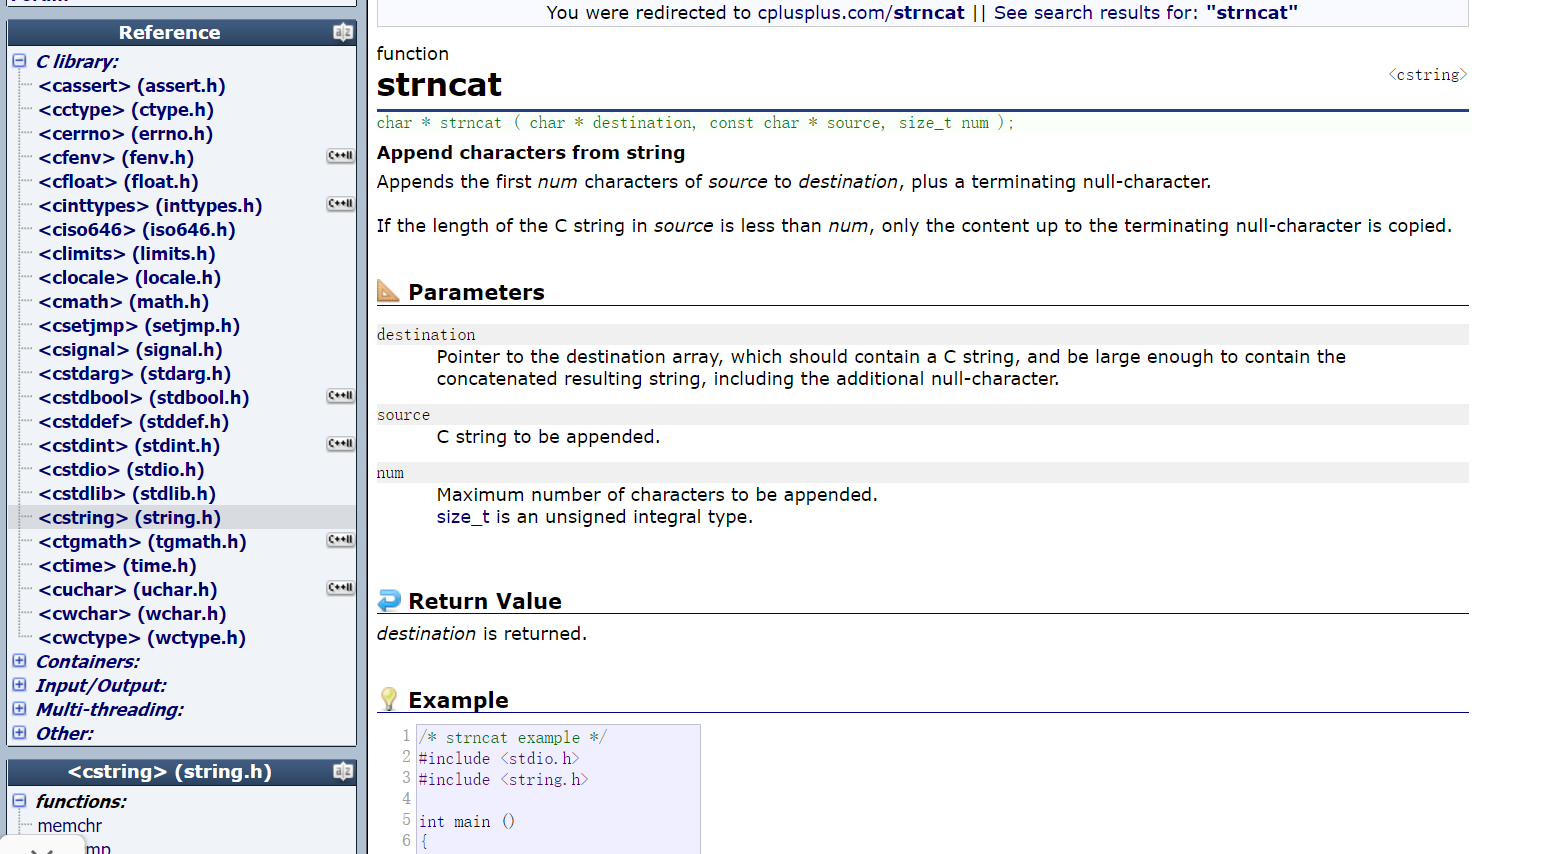
Task: Open the <cmath> (math.h) reference
Action: tap(124, 302)
